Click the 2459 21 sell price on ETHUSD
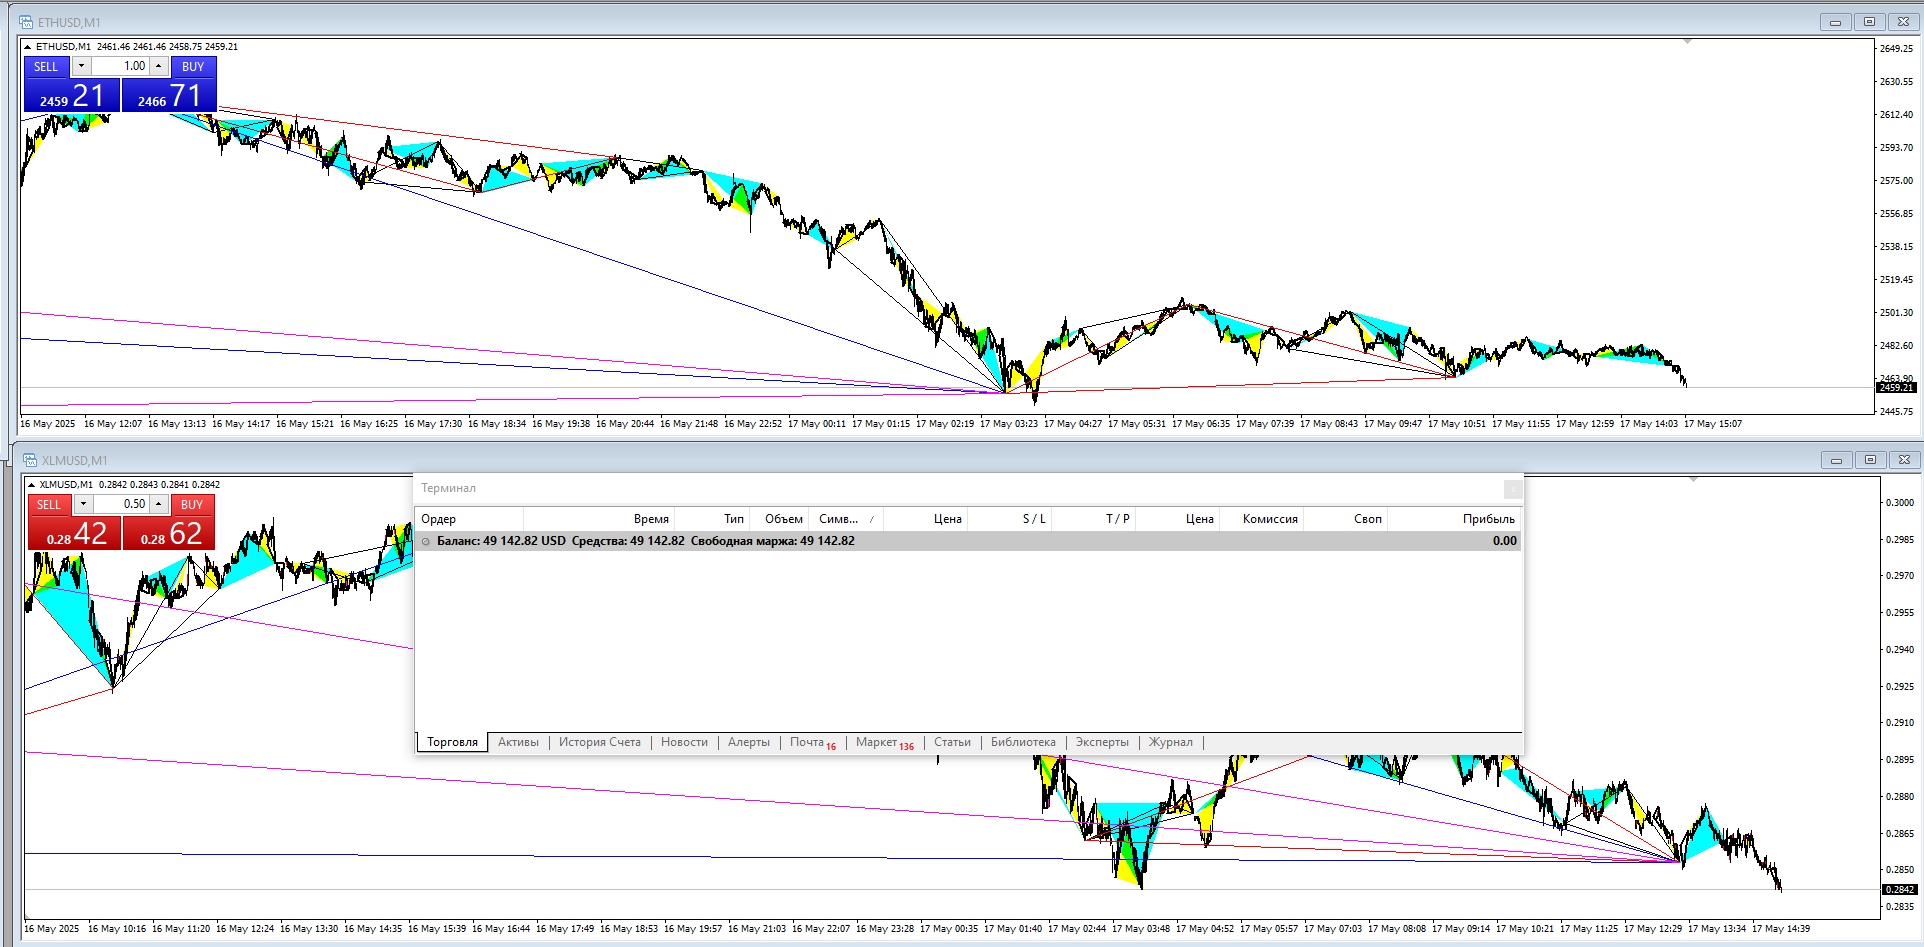Image resolution: width=1924 pixels, height=947 pixels. 72,96
